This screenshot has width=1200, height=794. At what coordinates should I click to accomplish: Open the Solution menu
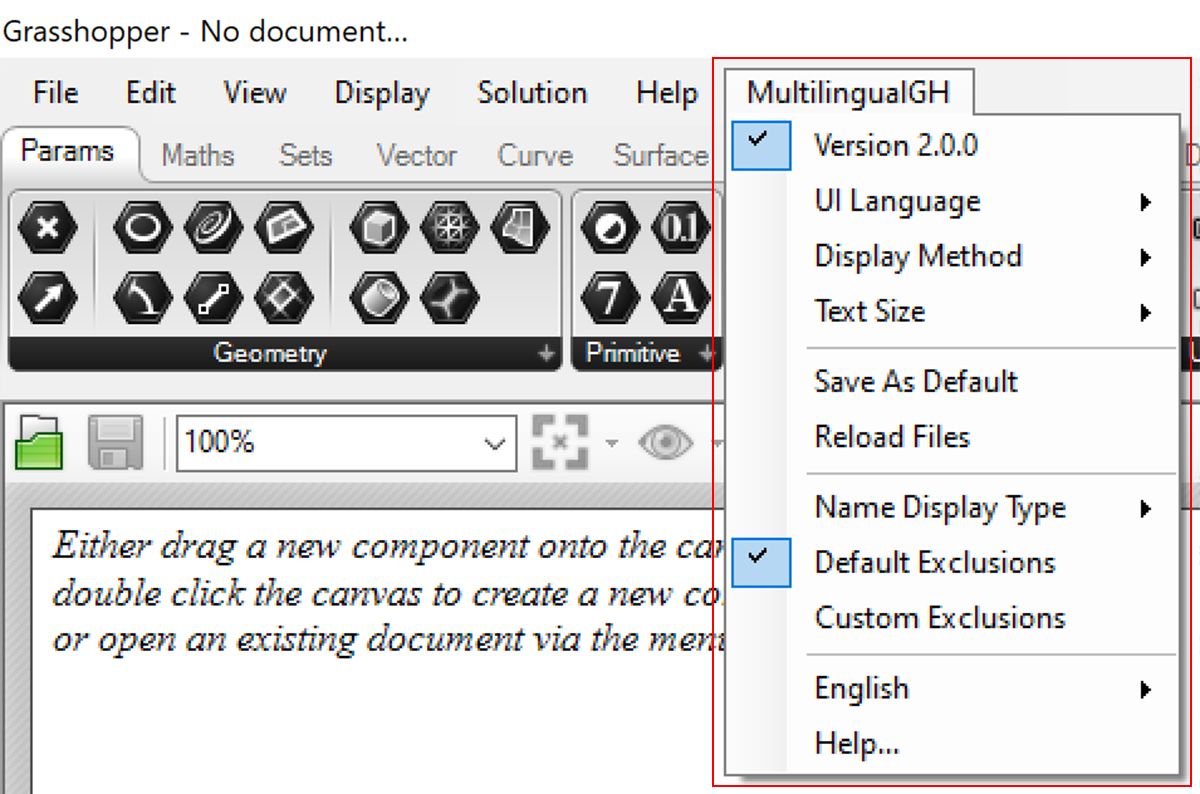(x=532, y=93)
